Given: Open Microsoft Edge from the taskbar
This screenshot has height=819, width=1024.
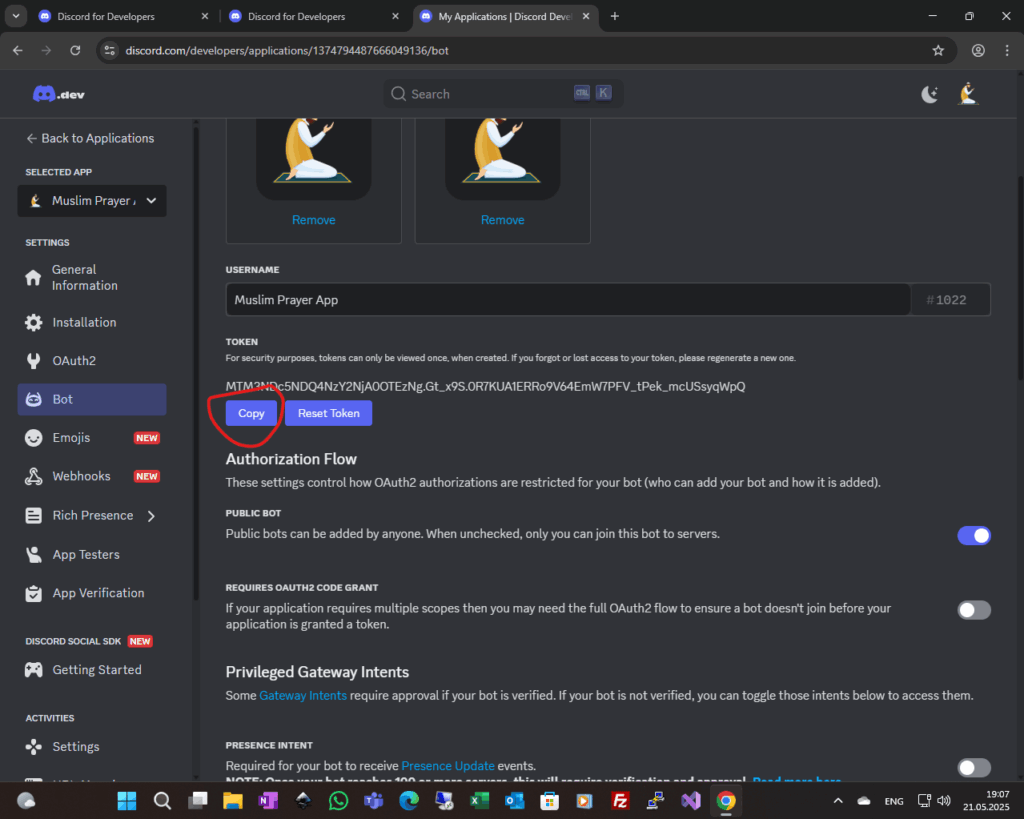Looking at the screenshot, I should click(409, 801).
